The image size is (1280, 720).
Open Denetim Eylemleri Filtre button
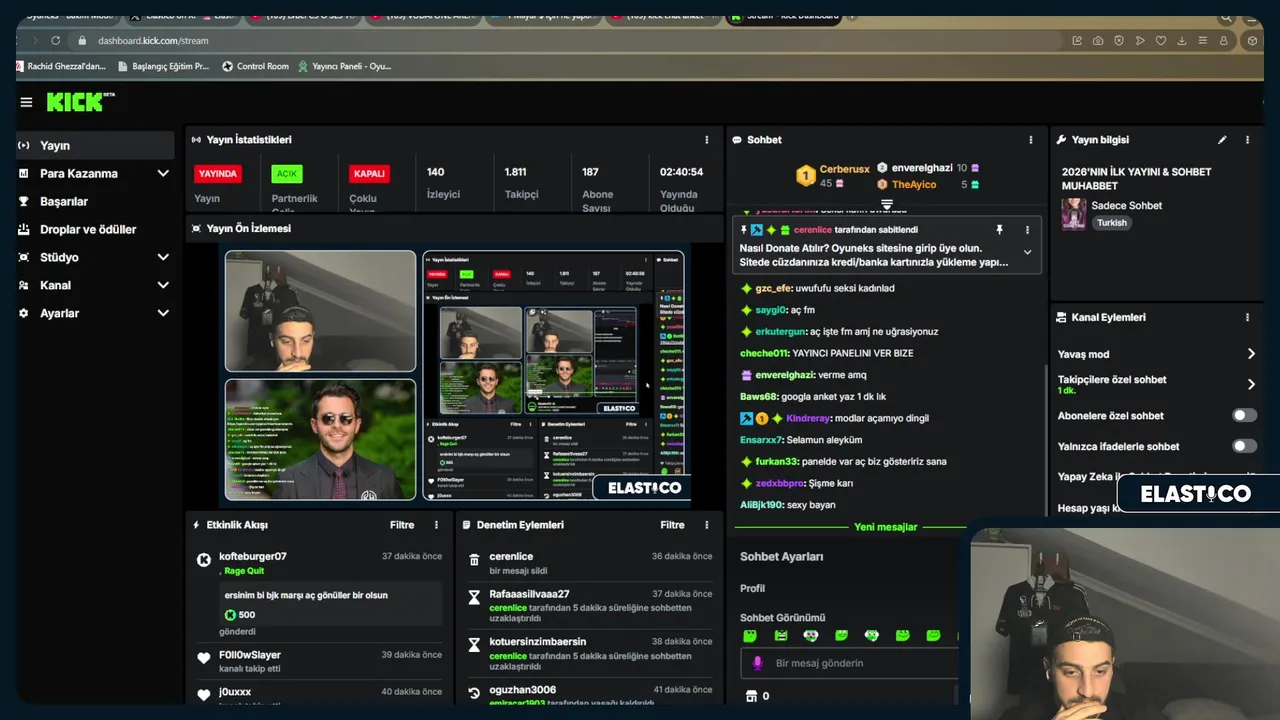tap(672, 525)
